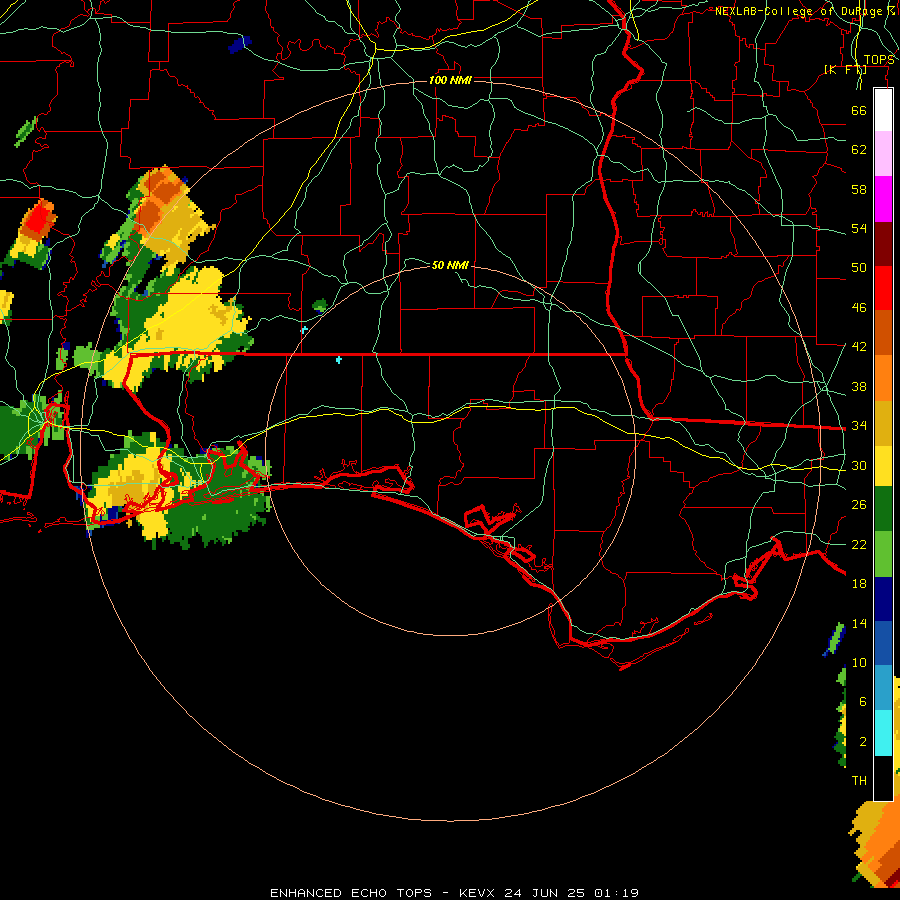This screenshot has height=900, width=900.
Task: Click the magenta legend swatch
Action: tap(883, 199)
